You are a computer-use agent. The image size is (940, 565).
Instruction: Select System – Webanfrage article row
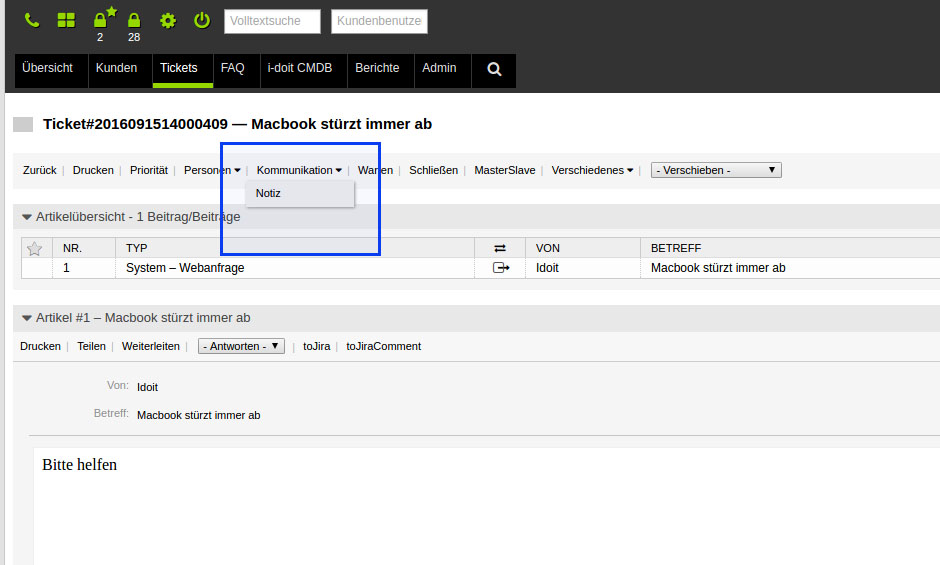185,268
